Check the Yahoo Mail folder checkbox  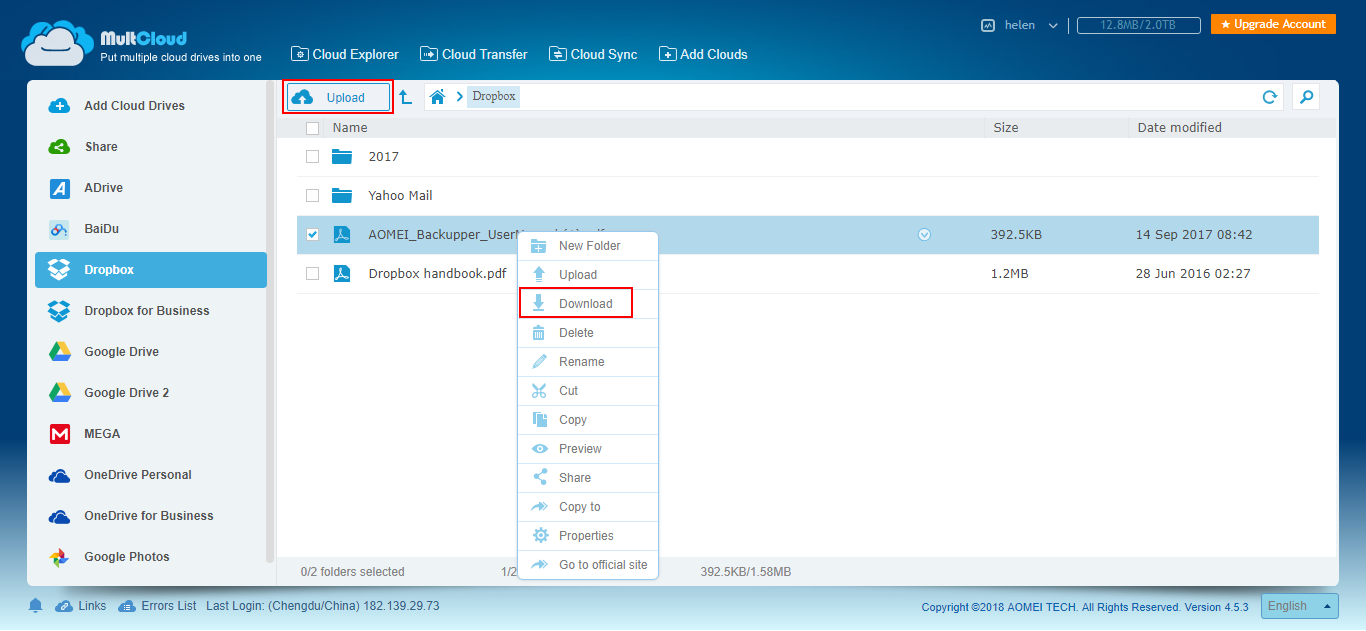(x=312, y=196)
